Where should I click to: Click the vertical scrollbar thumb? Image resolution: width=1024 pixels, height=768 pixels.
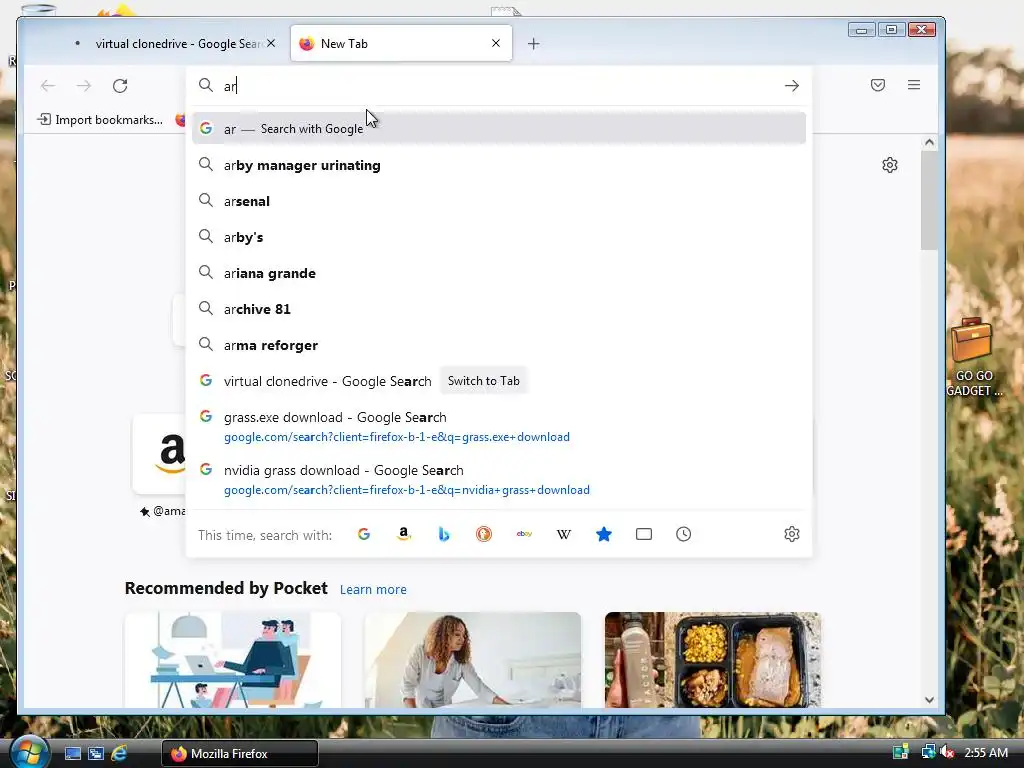tap(929, 200)
